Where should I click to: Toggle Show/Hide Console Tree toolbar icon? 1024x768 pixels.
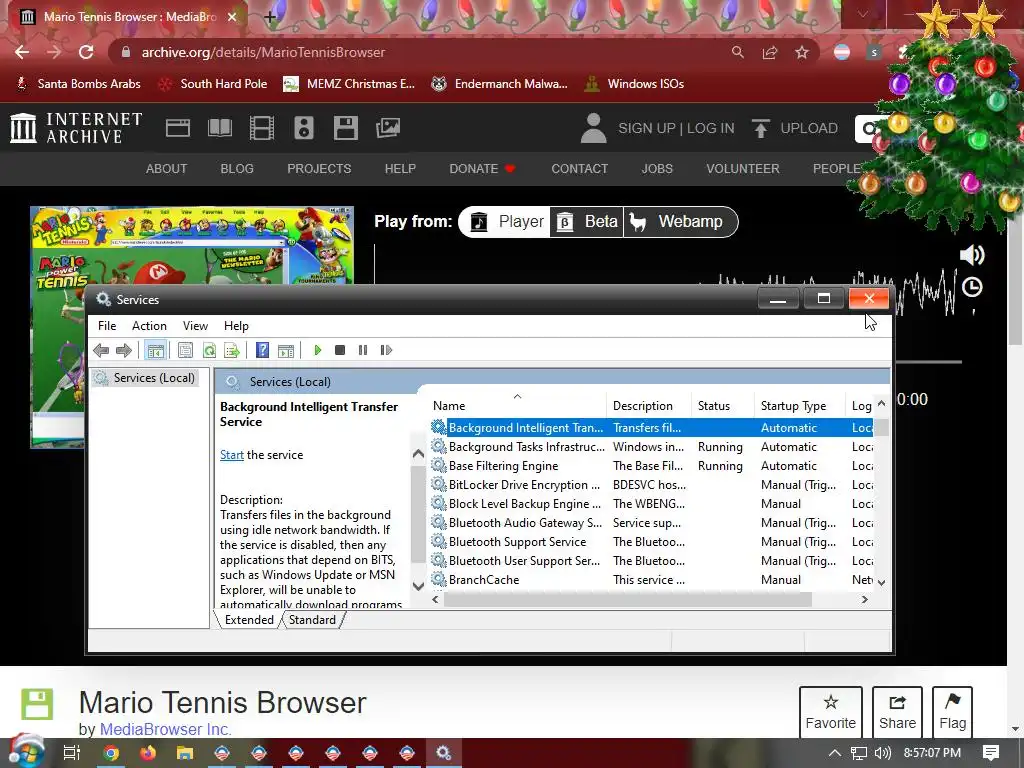pos(155,351)
